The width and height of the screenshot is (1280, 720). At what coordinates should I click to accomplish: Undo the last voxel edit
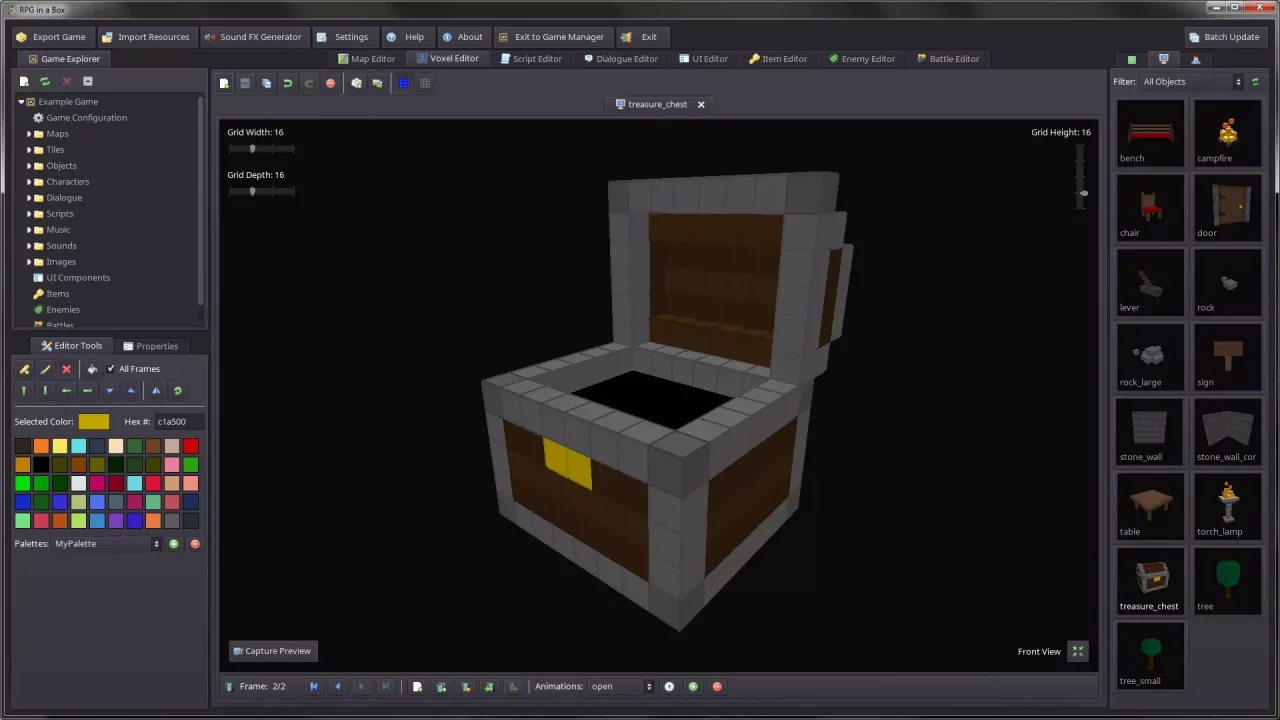pos(288,83)
